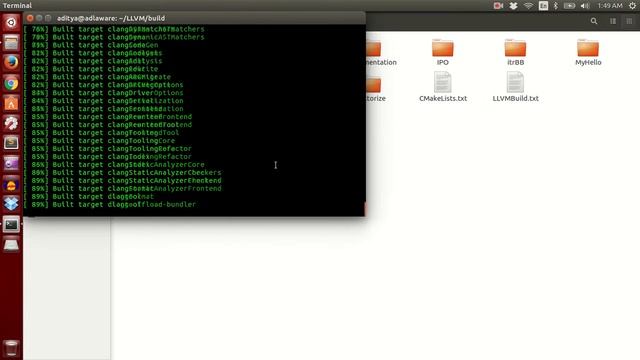Screen dimensions: 640x360
Task: Select the Terminal icon in the dock
Action: click(11, 224)
